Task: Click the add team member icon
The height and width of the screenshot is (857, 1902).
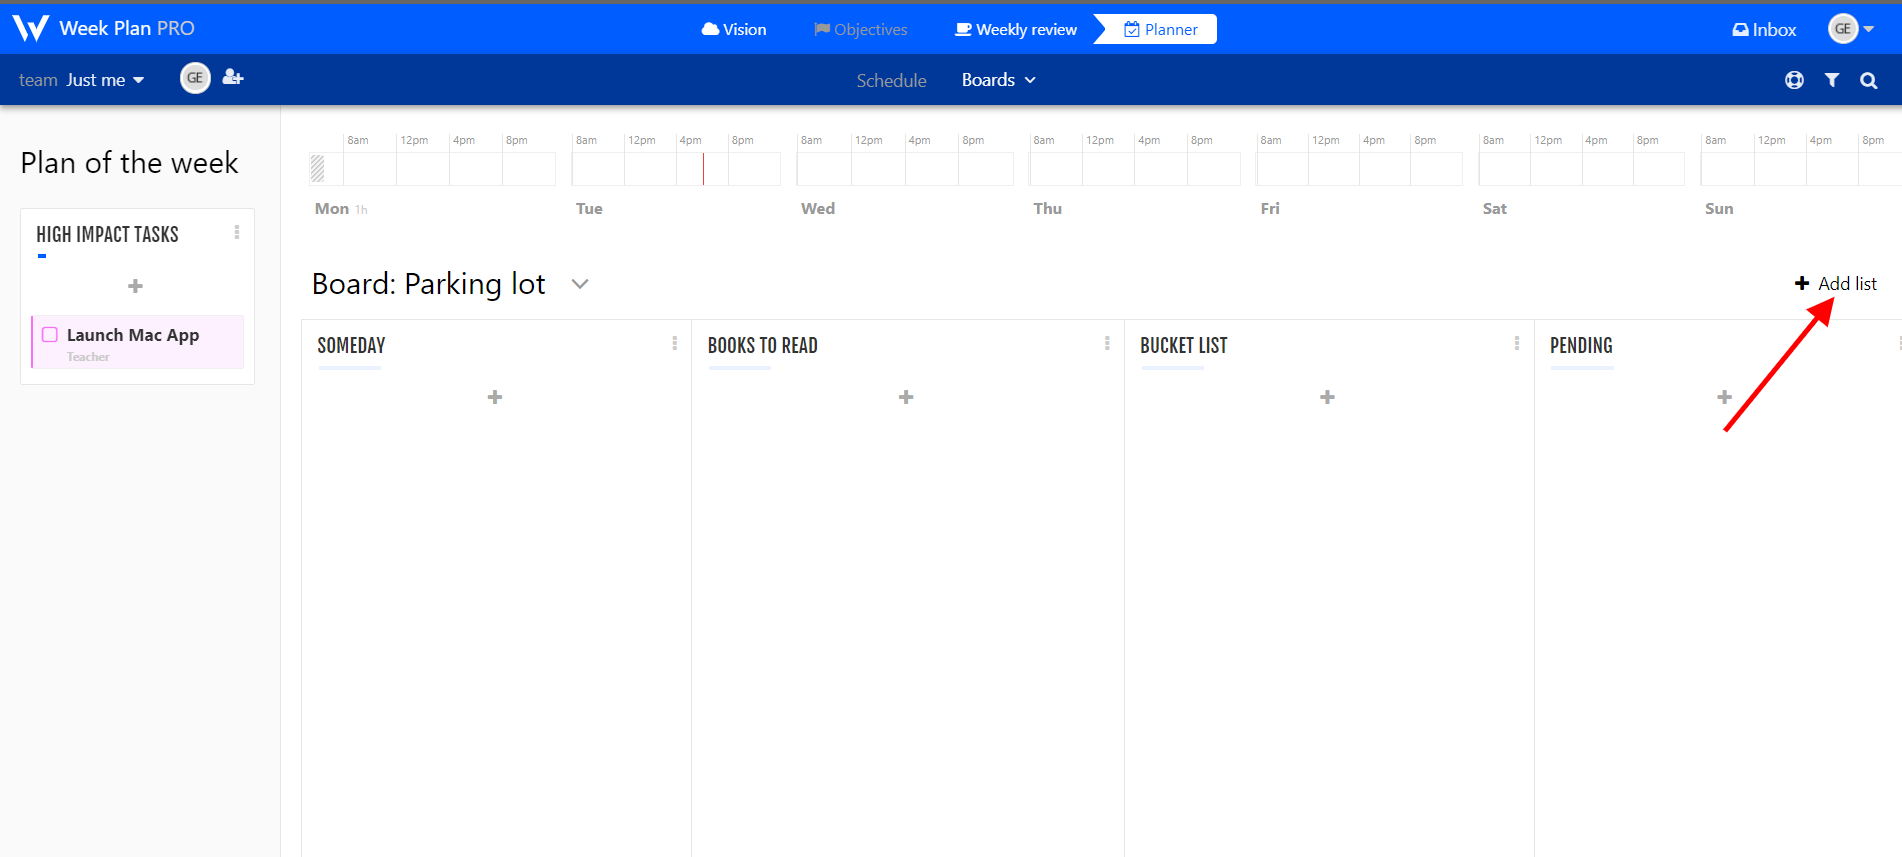Action: point(233,77)
